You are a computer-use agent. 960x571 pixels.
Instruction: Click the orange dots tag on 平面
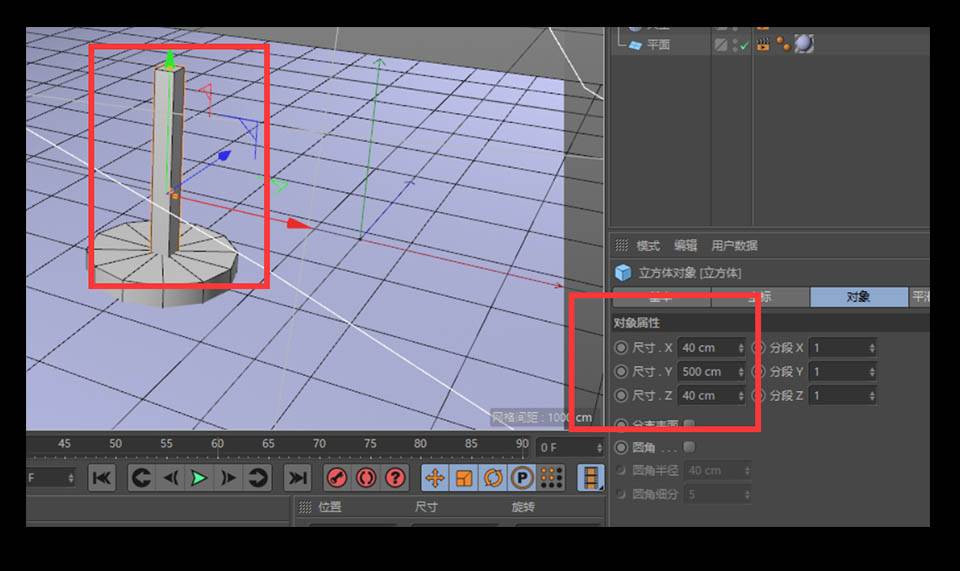point(783,43)
